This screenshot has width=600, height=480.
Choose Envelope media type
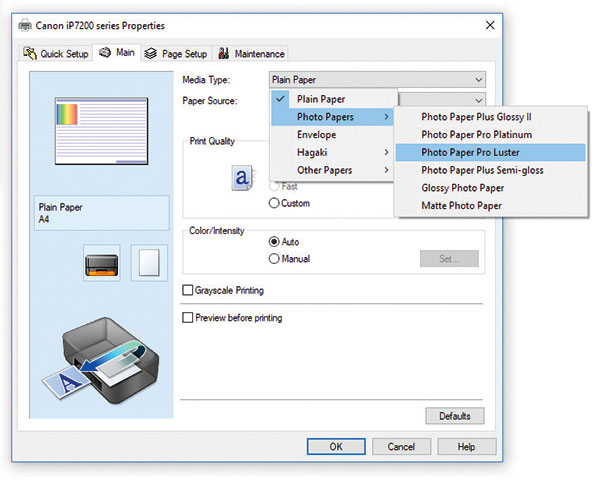(332, 135)
